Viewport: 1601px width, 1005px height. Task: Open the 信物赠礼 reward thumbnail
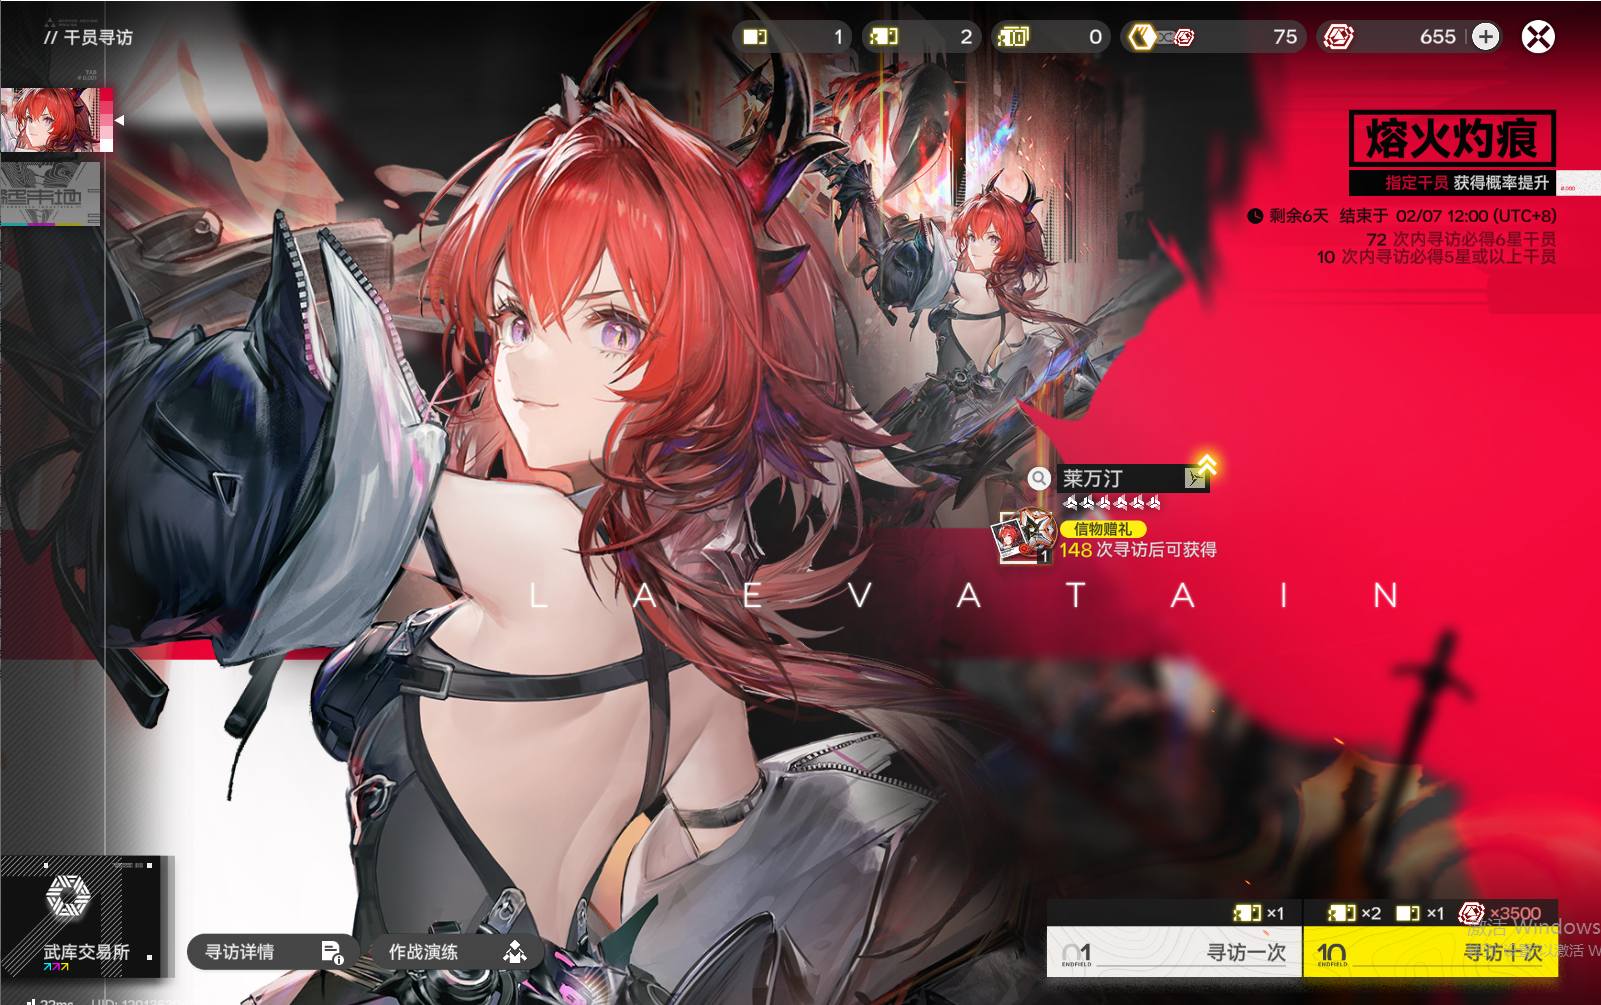pos(1024,538)
